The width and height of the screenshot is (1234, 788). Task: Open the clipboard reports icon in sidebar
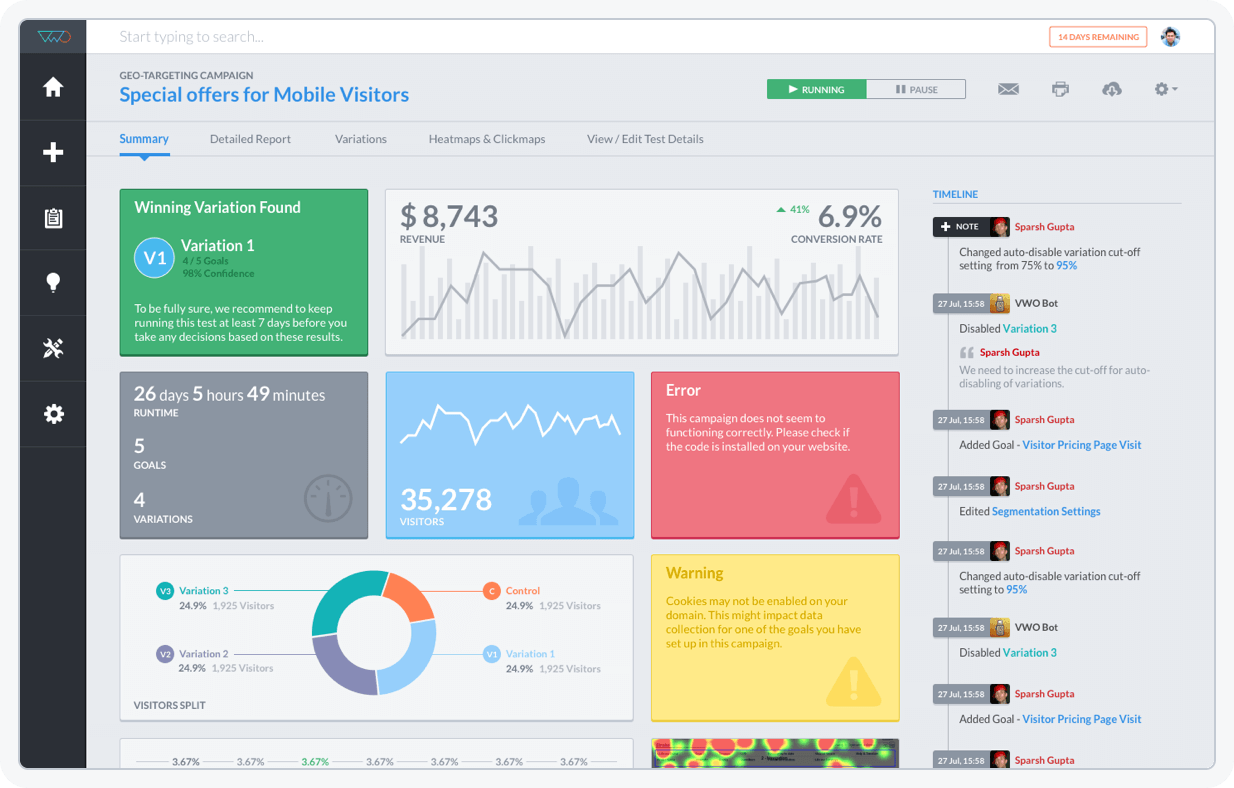pos(52,217)
